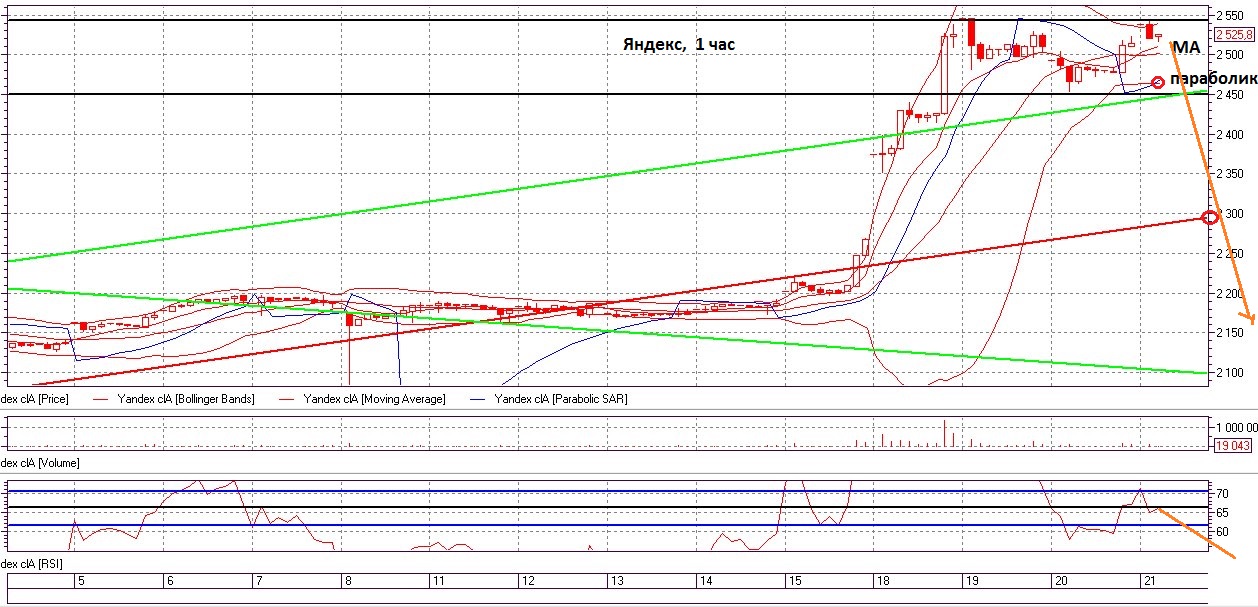Click date 11 on the time axis
Viewport: 1258px width, 607px height.
click(438, 581)
